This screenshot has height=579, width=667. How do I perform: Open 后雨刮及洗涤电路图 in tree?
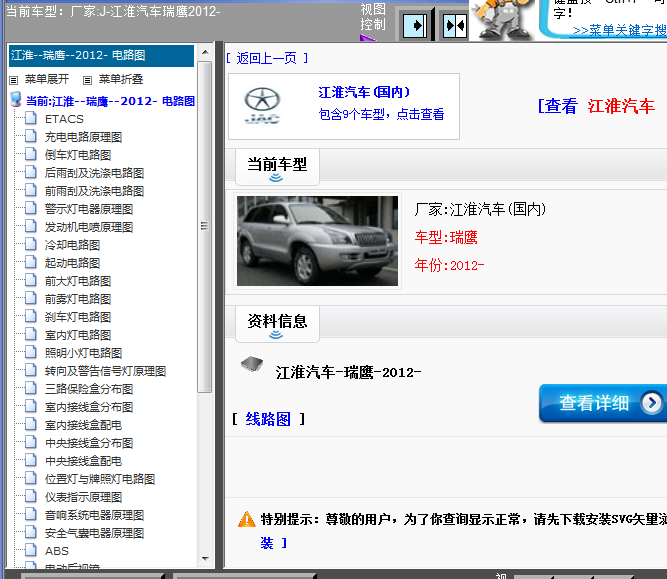coord(94,173)
